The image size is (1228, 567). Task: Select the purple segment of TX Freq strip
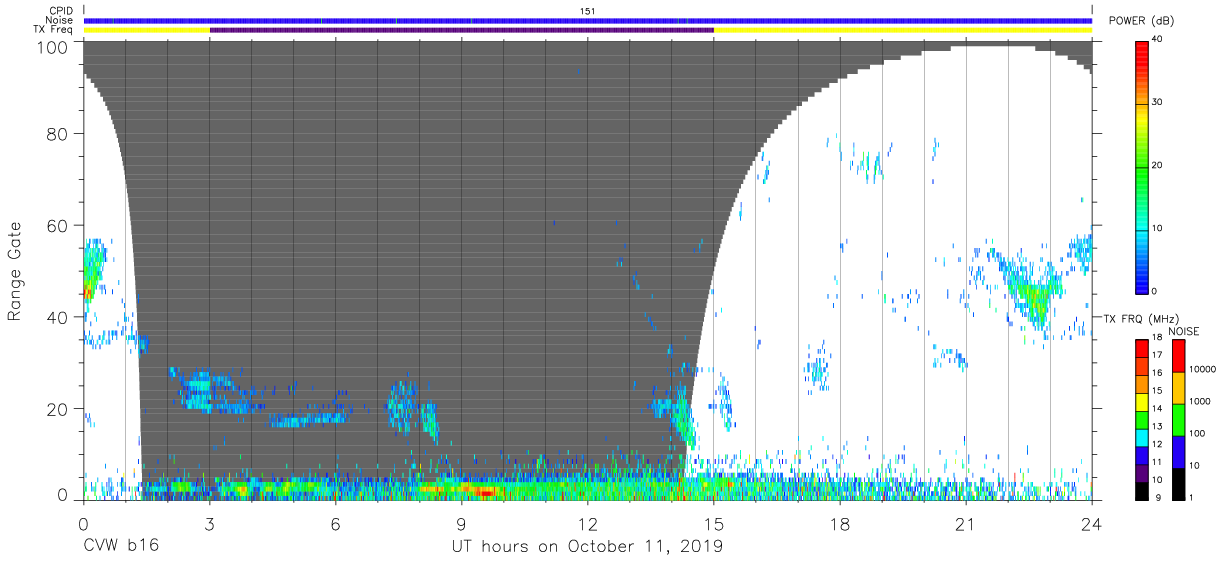(x=462, y=30)
